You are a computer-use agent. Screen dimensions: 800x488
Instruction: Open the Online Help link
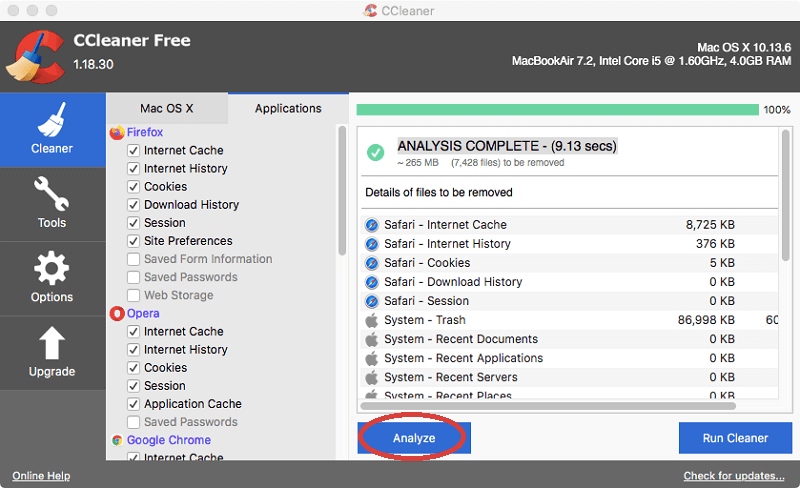(x=41, y=476)
